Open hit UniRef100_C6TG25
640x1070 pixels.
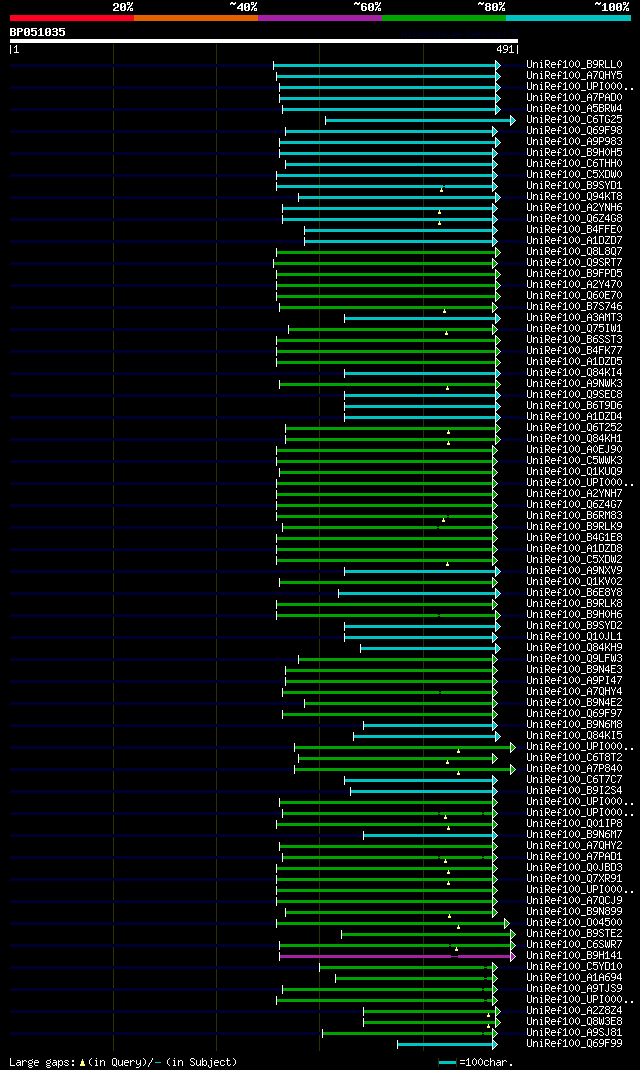[574, 119]
